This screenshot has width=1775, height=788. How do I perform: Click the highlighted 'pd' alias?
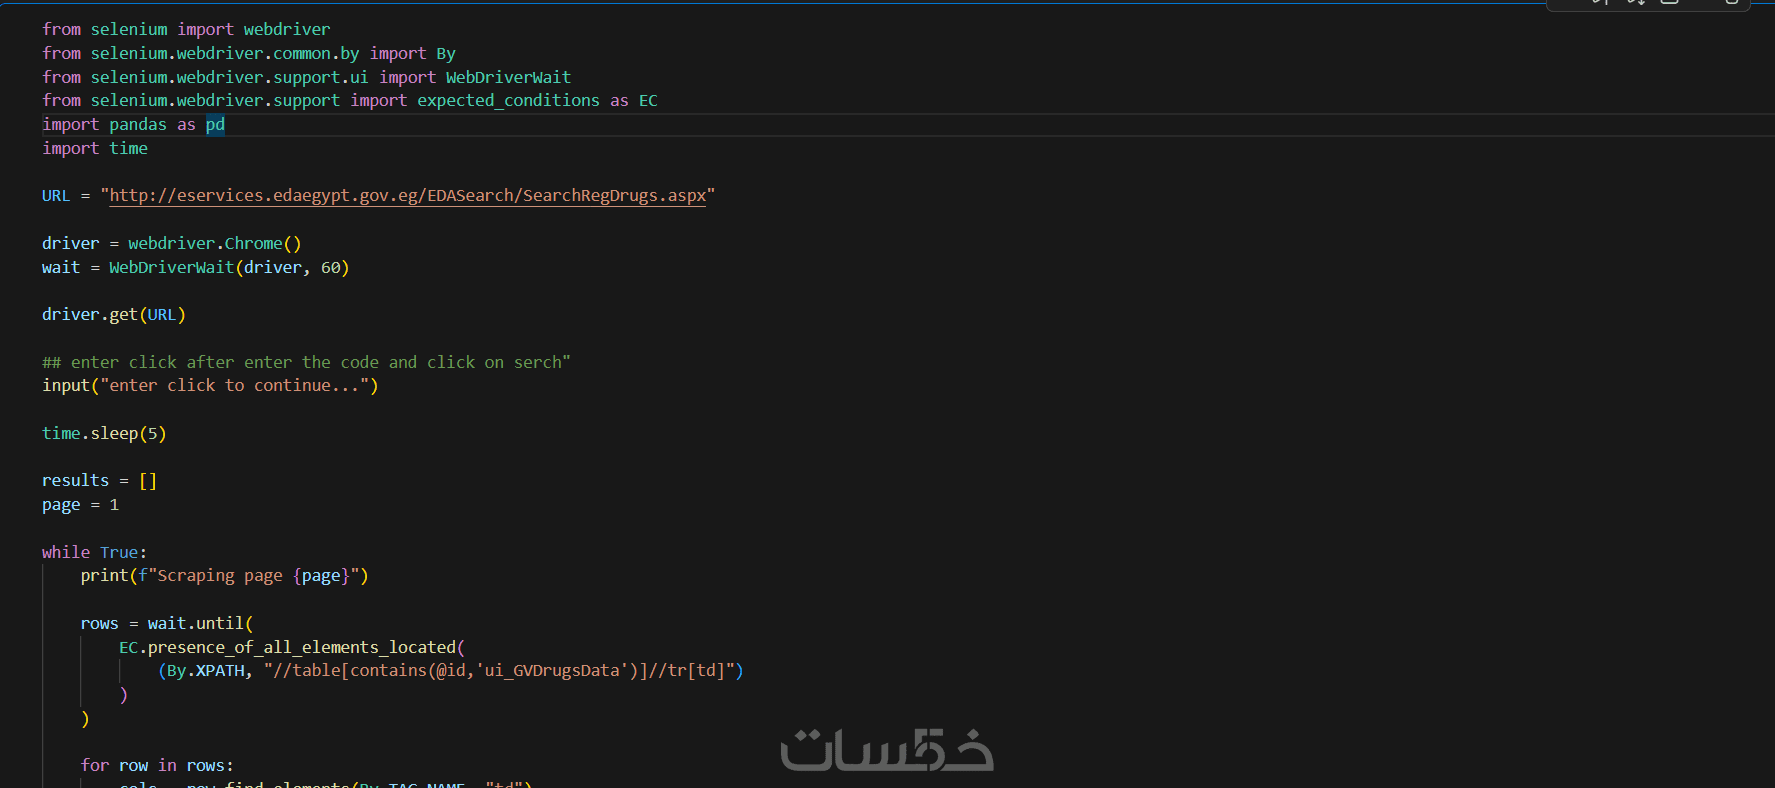[215, 125]
